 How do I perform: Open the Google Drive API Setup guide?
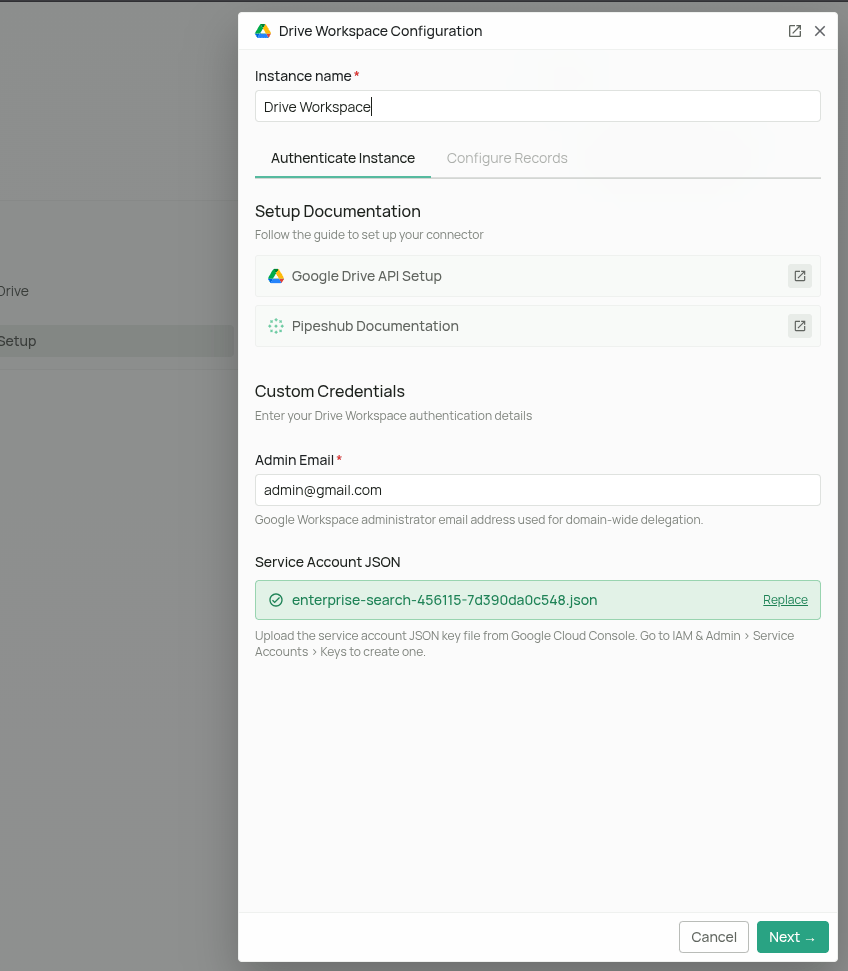pyautogui.click(x=538, y=276)
